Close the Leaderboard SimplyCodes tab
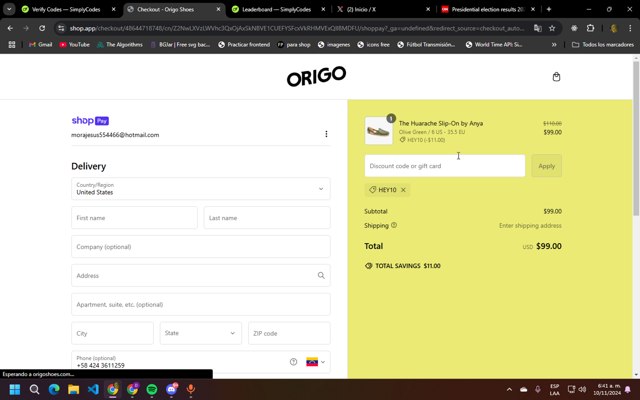The width and height of the screenshot is (640, 400). pos(323,9)
